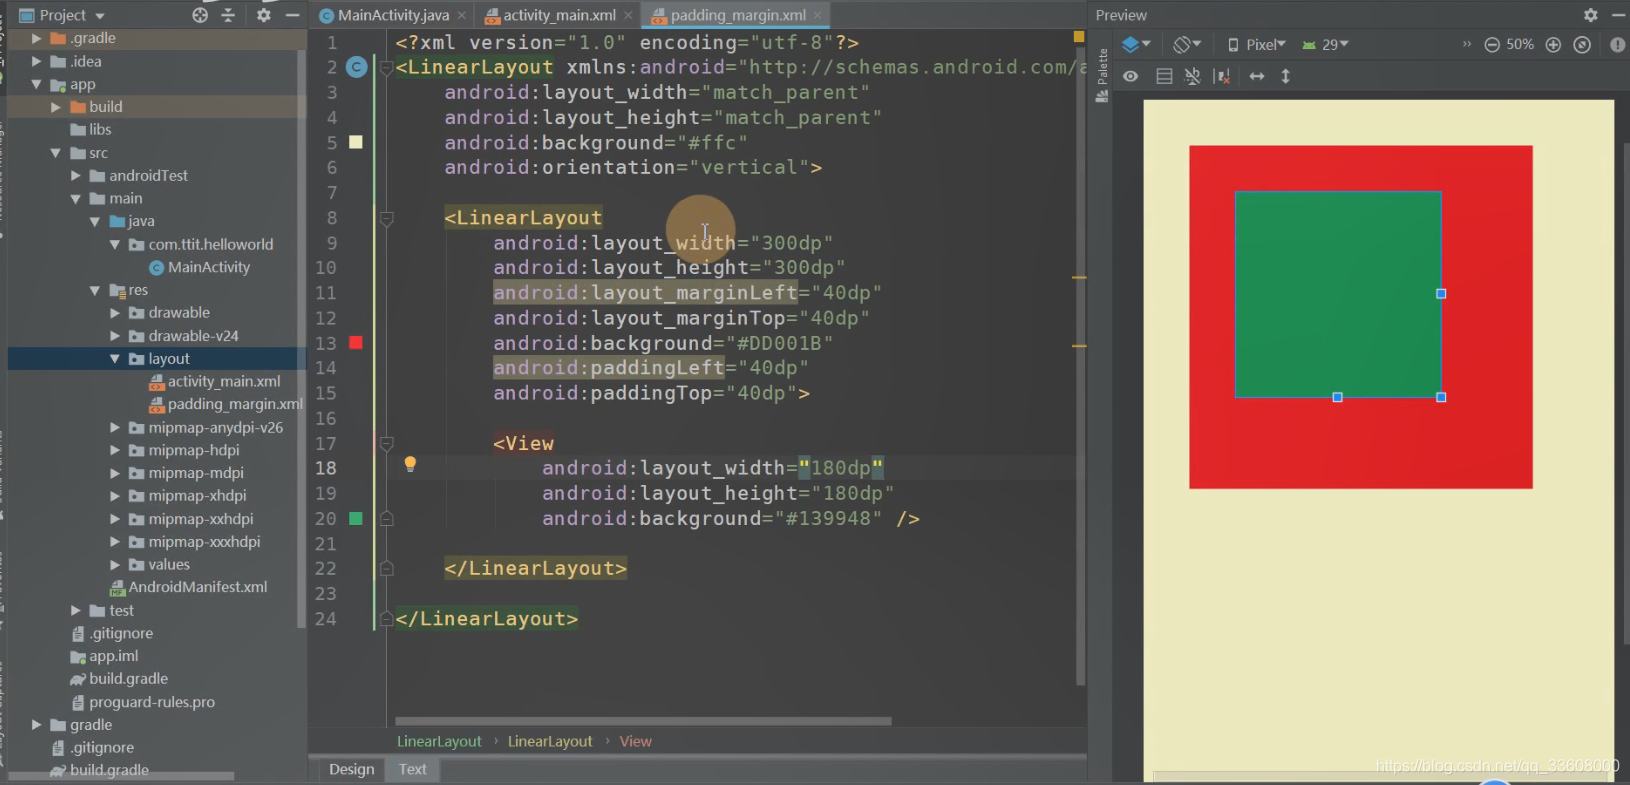This screenshot has height=785, width=1630.
Task: Click the View breadcrumb
Action: pos(635,741)
